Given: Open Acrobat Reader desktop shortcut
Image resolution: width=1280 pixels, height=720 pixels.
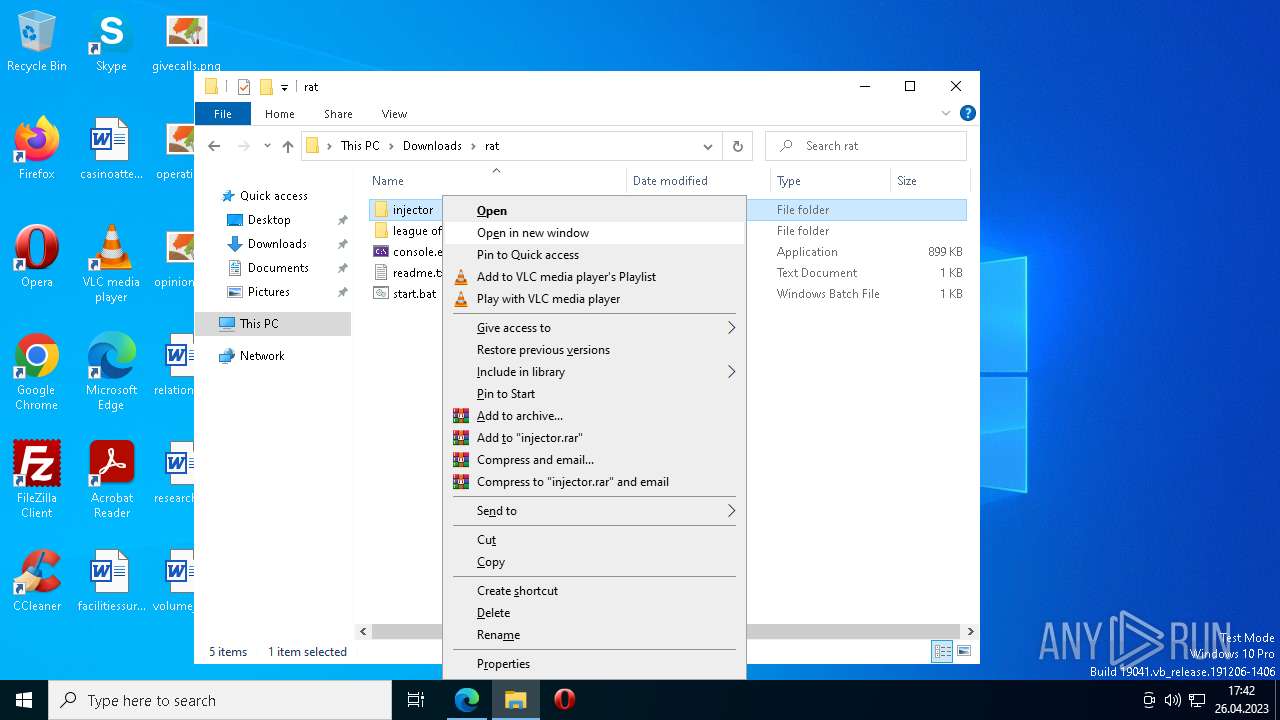Looking at the screenshot, I should [111, 480].
